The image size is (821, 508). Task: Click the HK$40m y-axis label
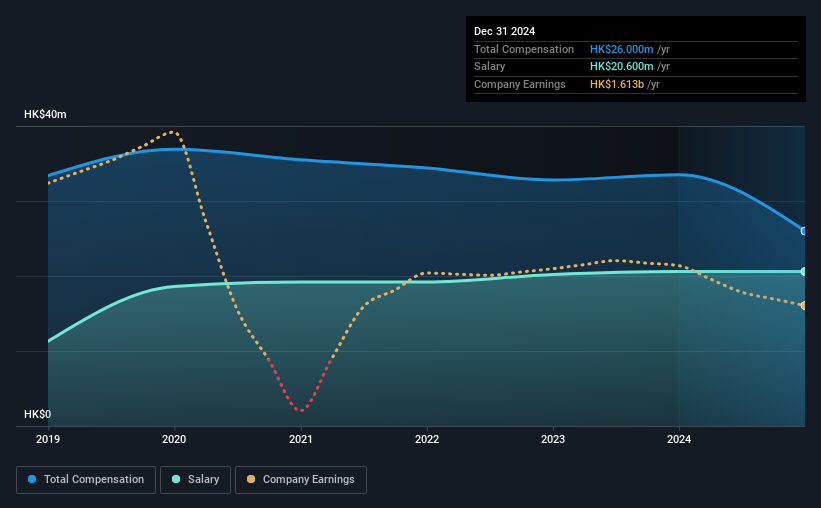click(45, 114)
